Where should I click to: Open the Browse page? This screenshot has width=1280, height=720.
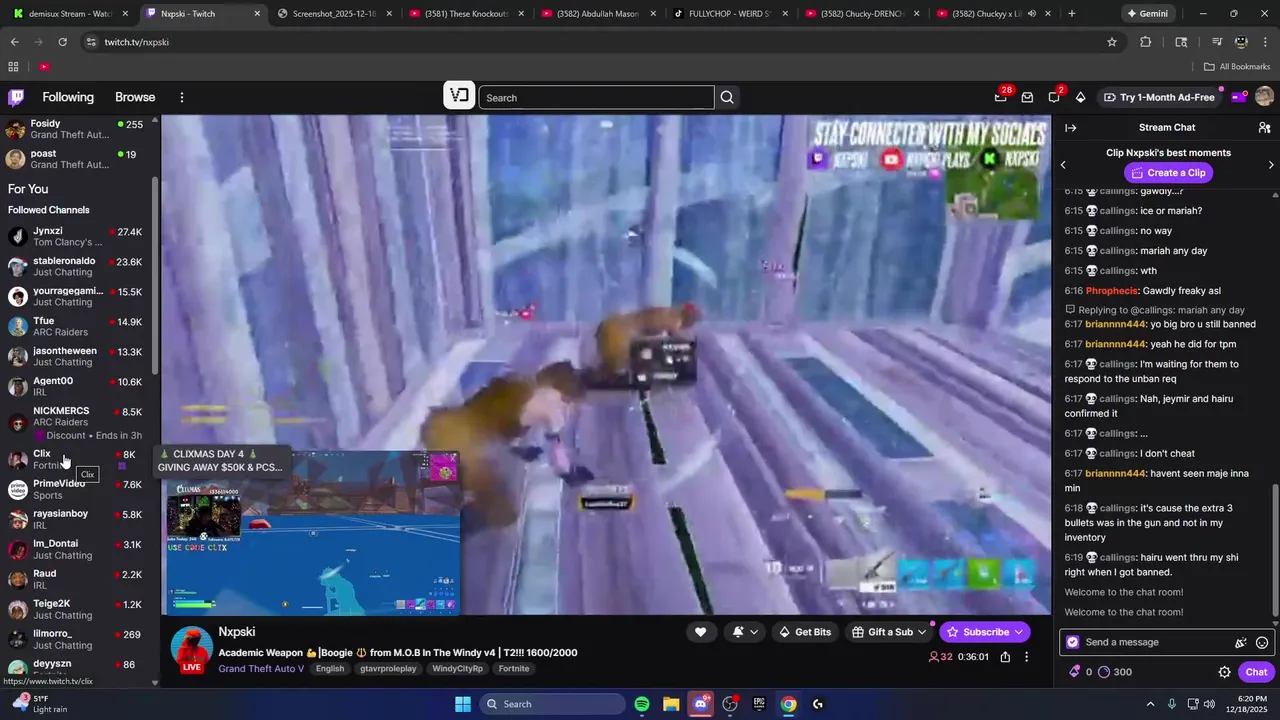coord(135,97)
